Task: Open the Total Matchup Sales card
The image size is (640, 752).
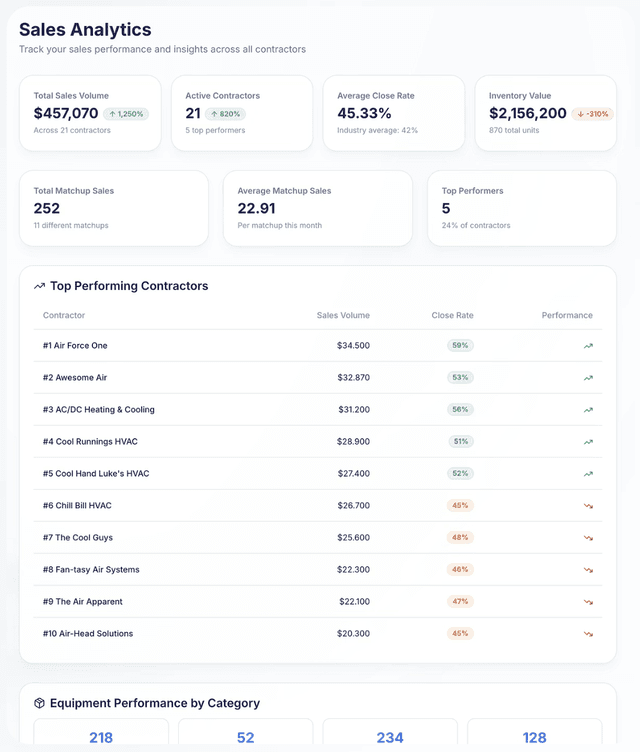Action: tap(114, 208)
